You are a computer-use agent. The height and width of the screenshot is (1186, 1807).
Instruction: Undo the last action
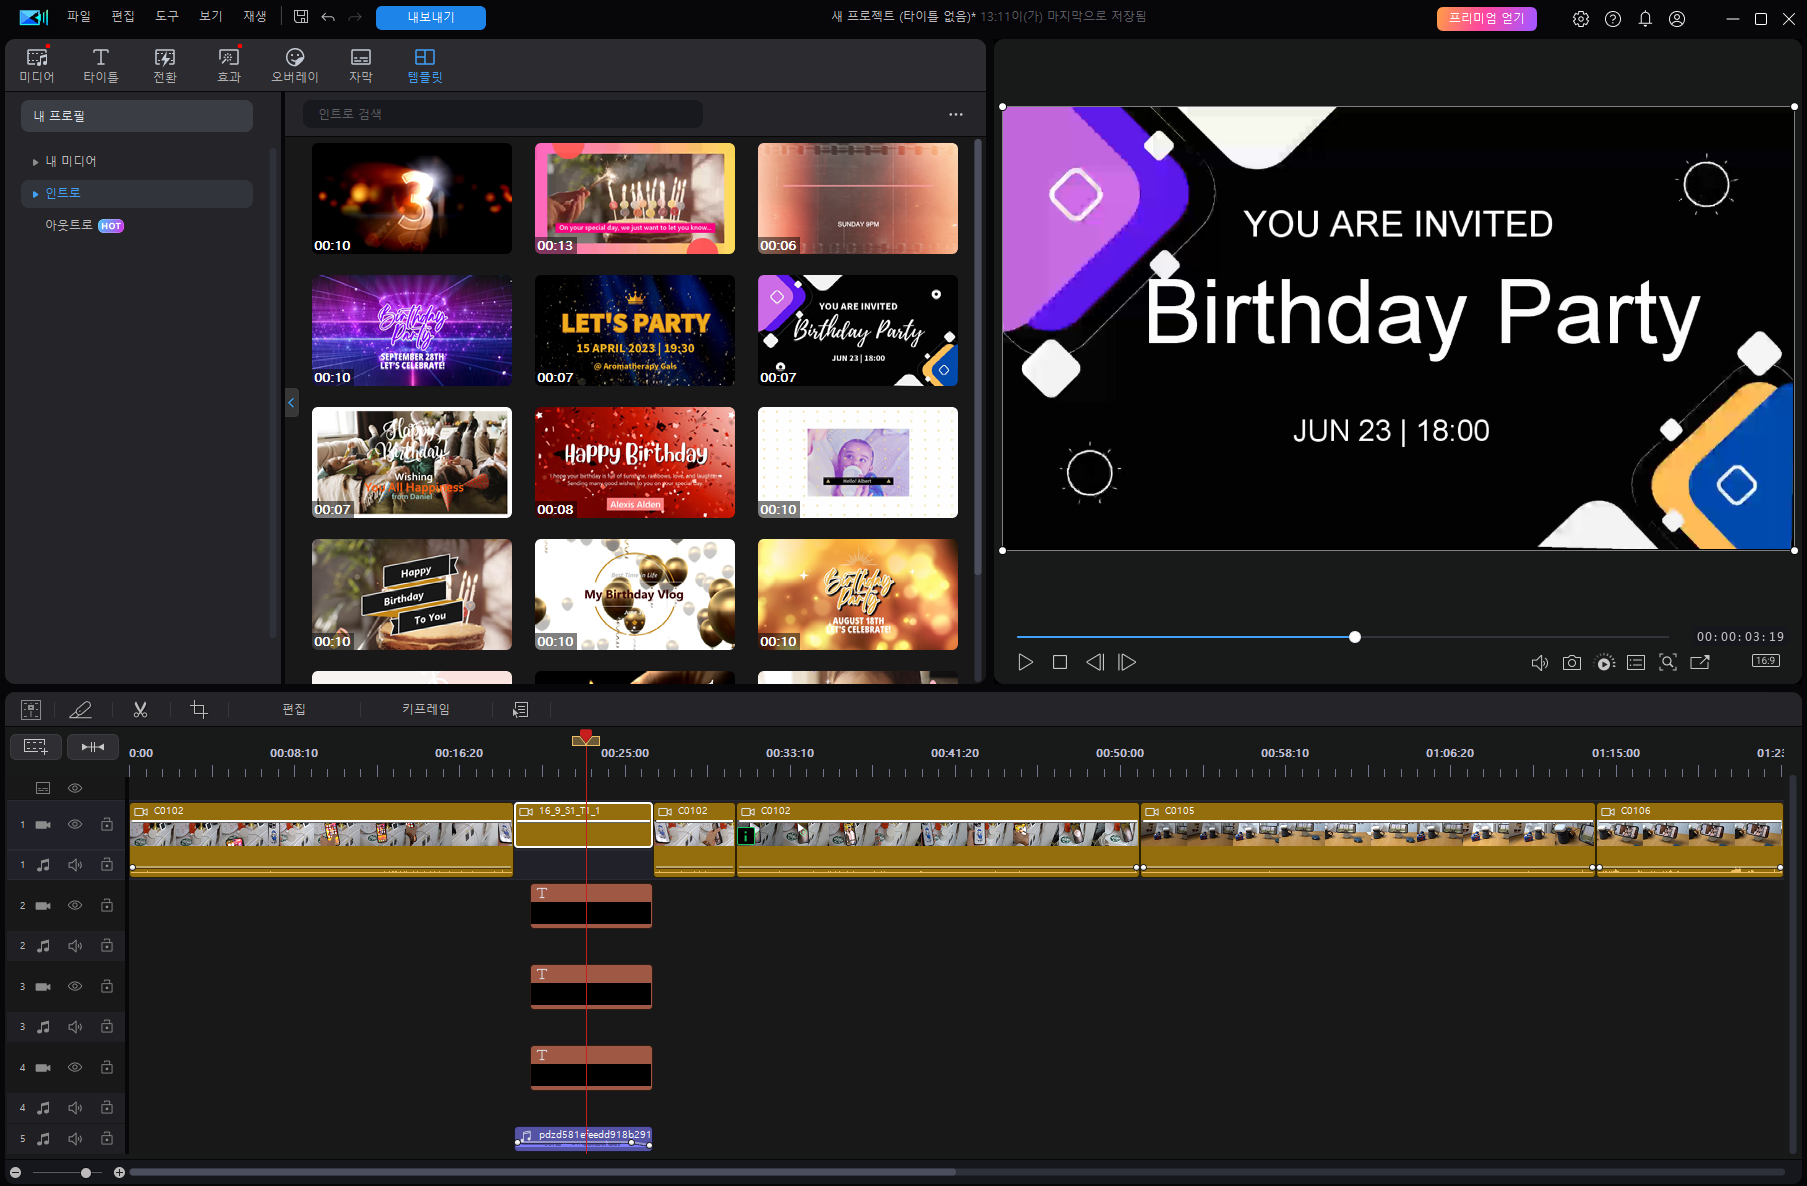click(x=328, y=17)
